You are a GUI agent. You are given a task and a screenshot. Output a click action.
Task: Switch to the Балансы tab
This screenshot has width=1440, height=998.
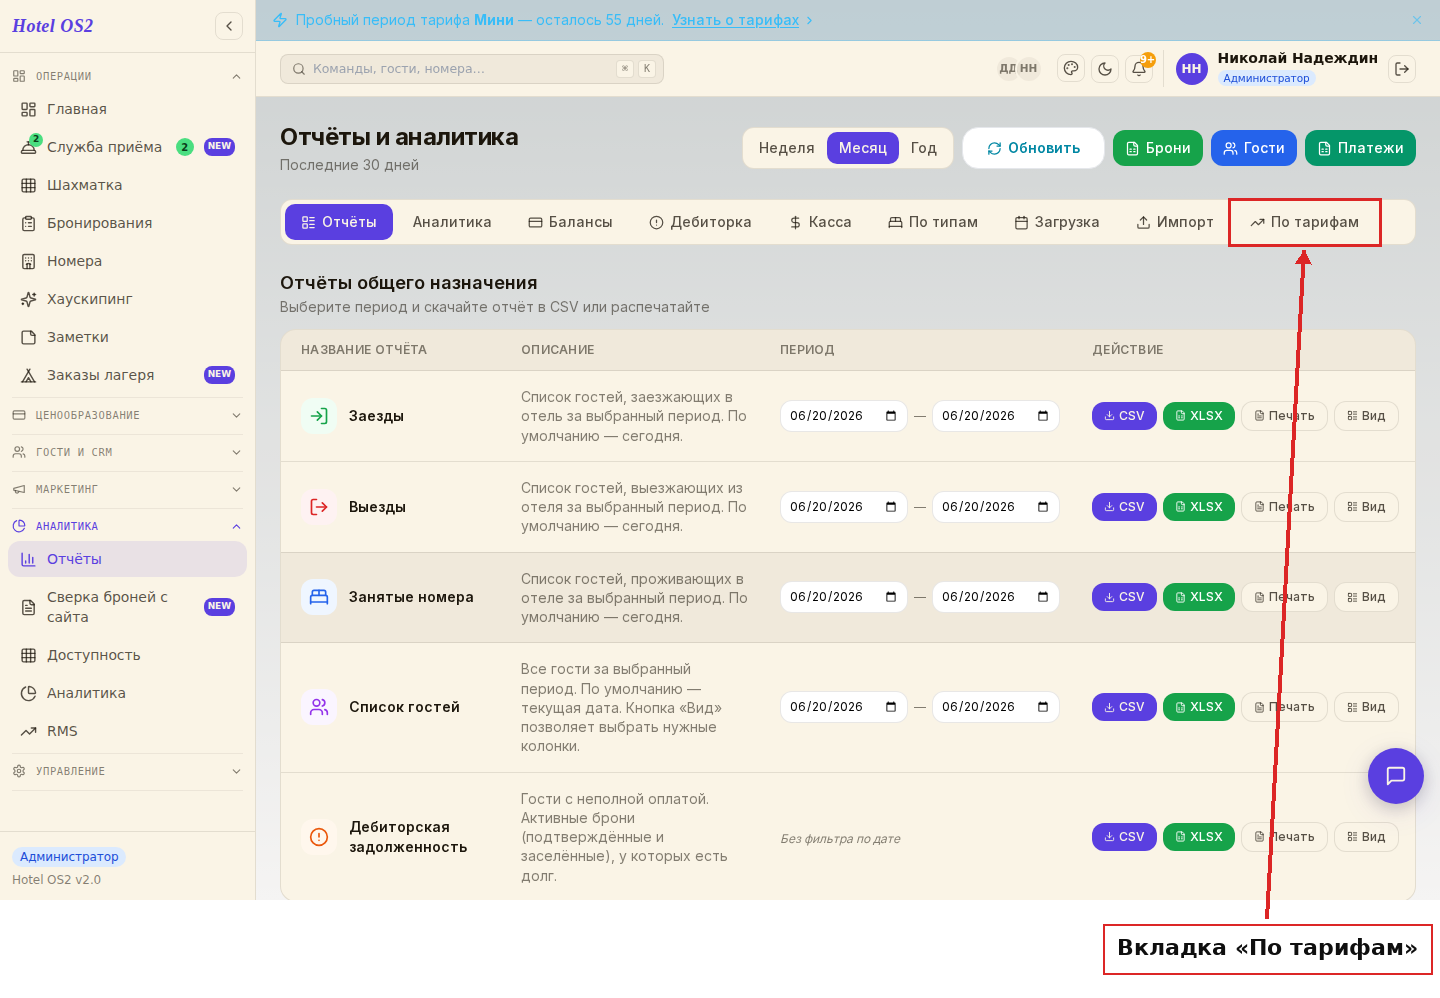click(570, 222)
